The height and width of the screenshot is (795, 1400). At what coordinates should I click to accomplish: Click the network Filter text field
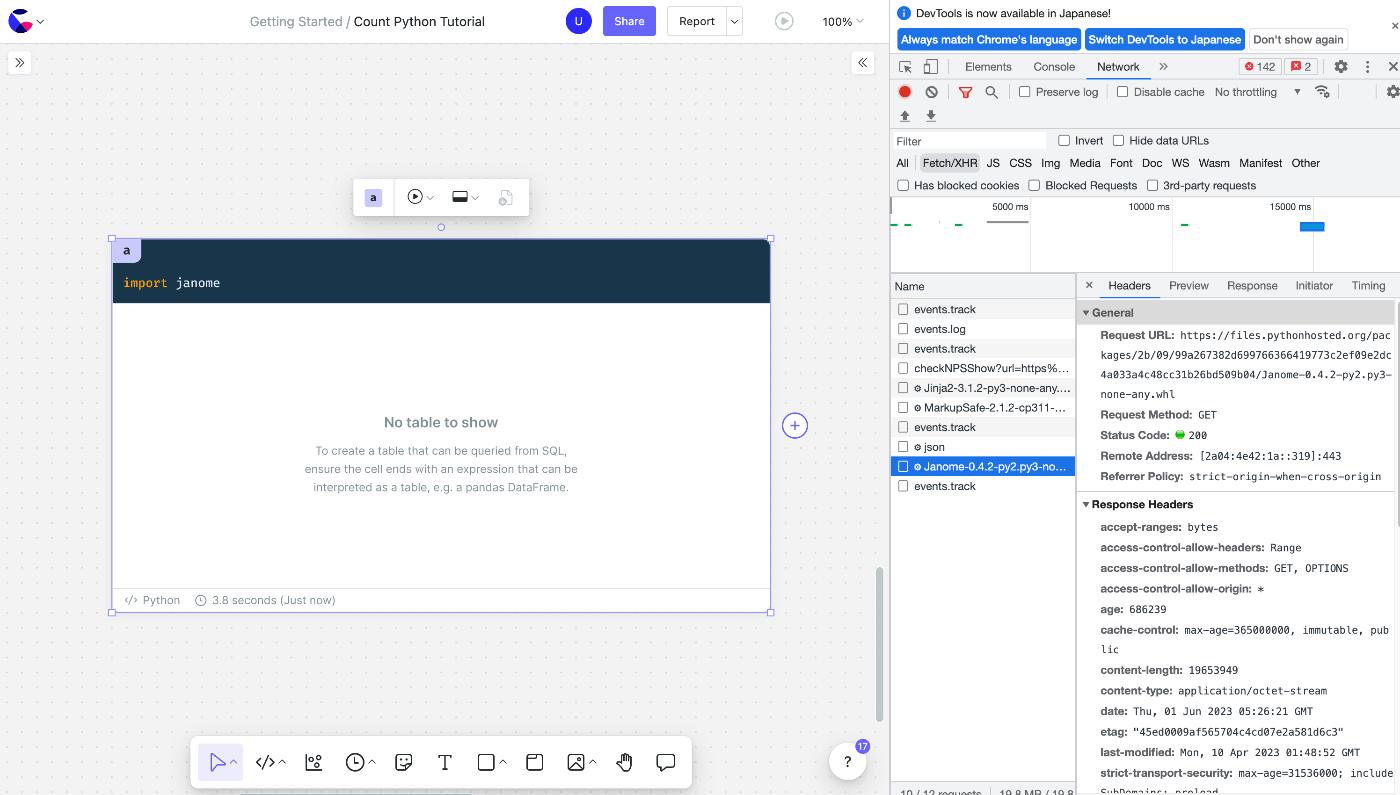click(x=970, y=141)
